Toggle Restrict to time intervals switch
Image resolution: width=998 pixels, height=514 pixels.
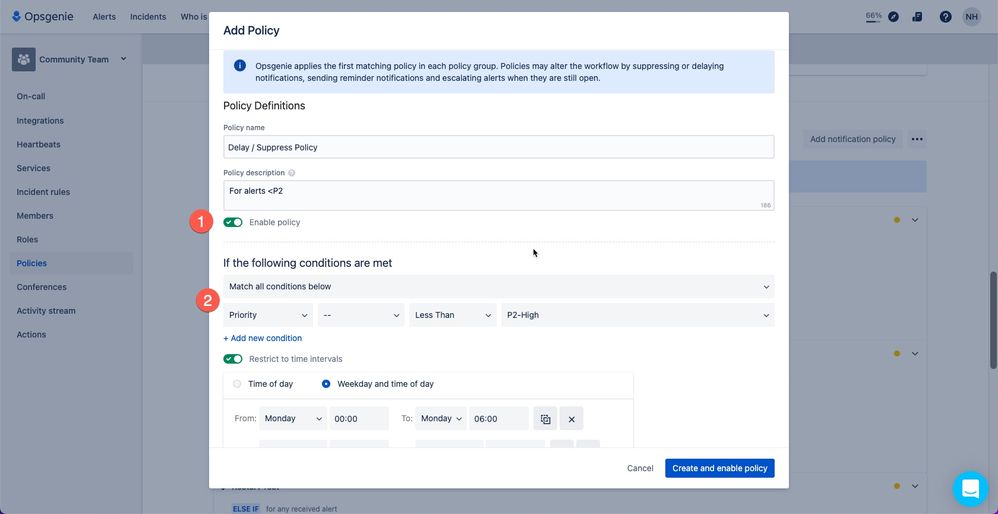(x=233, y=359)
